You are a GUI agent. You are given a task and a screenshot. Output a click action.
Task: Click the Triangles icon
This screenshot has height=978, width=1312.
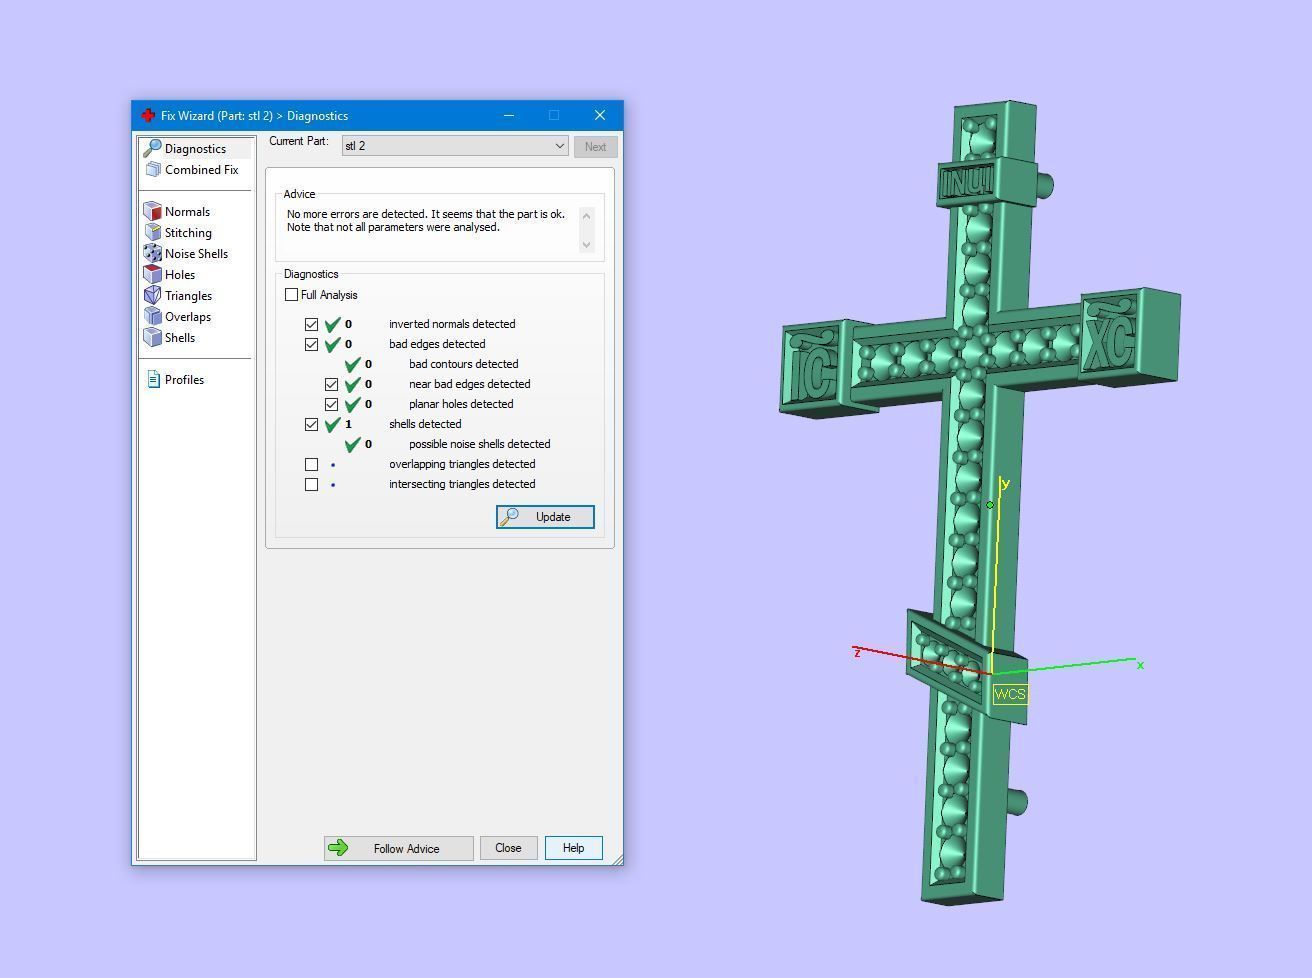click(x=152, y=295)
